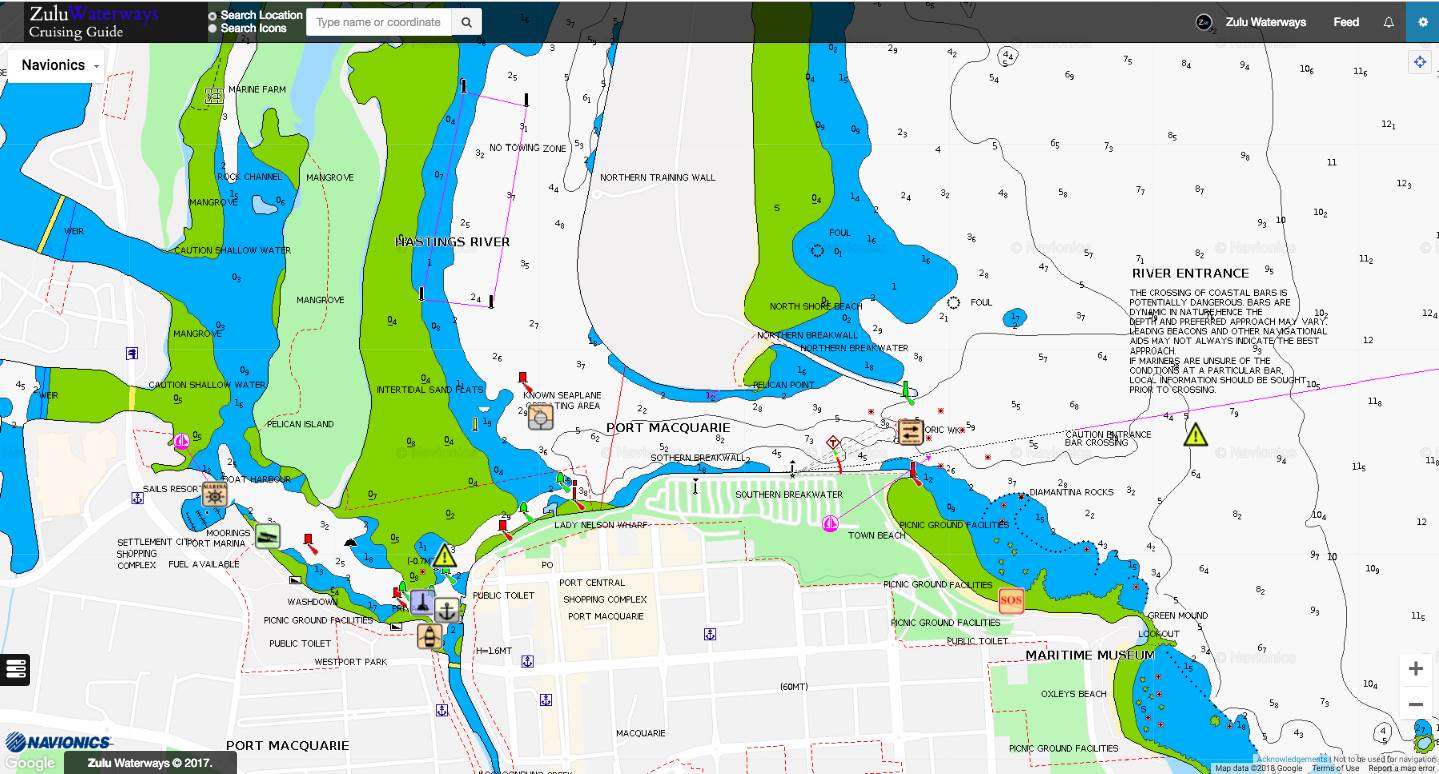Click the anchor anchorage marker icon
This screenshot has height=774, width=1439.
click(448, 609)
